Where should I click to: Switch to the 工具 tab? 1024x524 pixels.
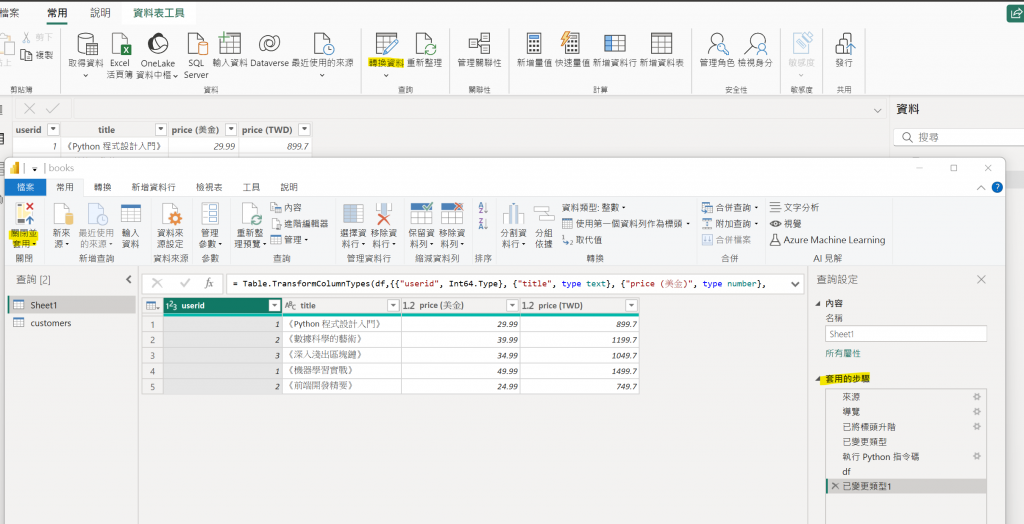tap(251, 187)
